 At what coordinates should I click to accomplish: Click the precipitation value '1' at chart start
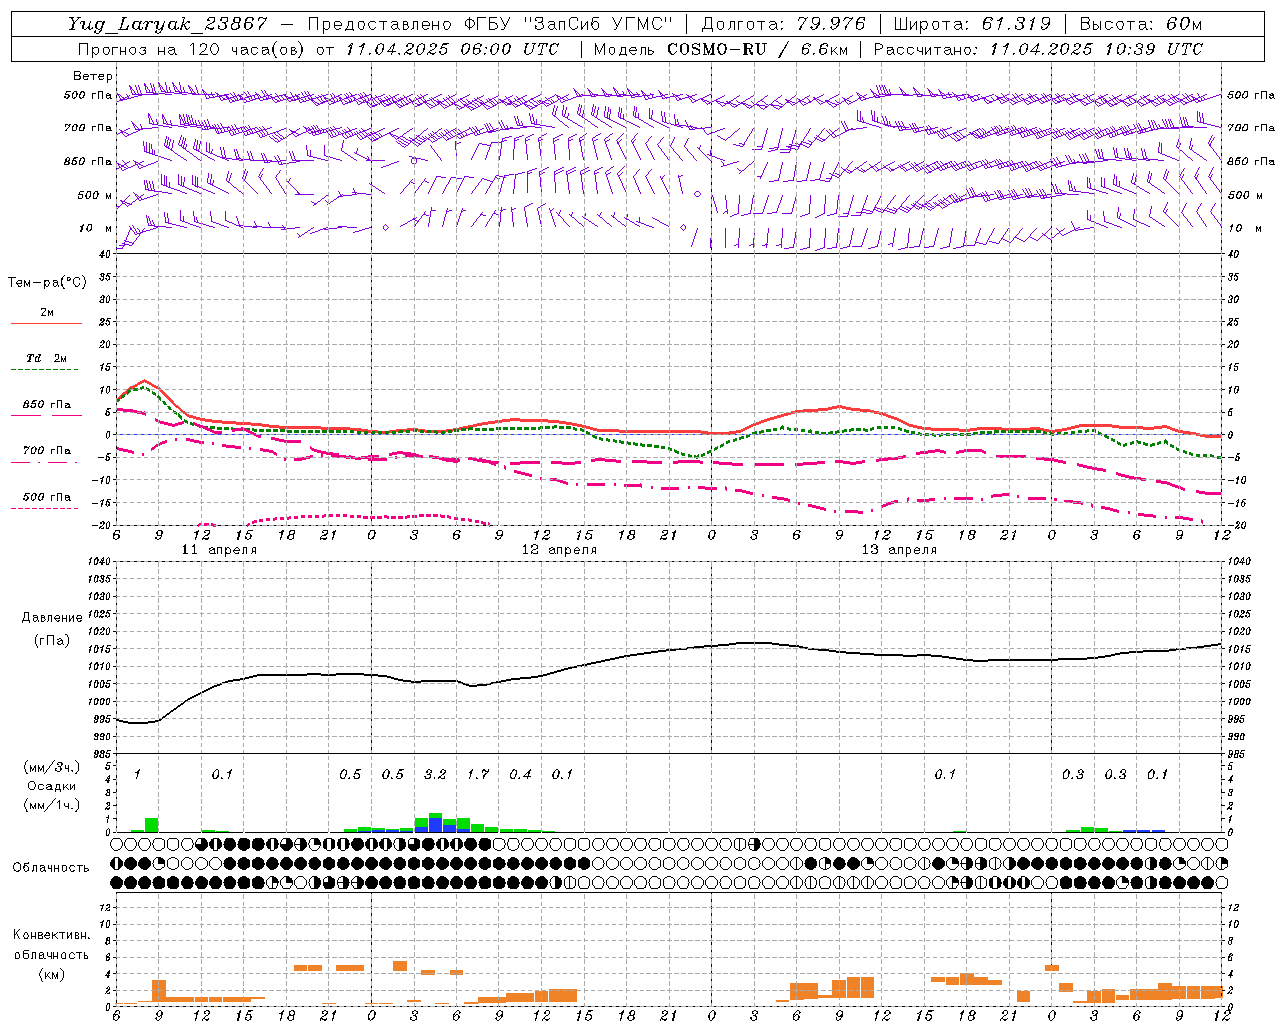137,775
